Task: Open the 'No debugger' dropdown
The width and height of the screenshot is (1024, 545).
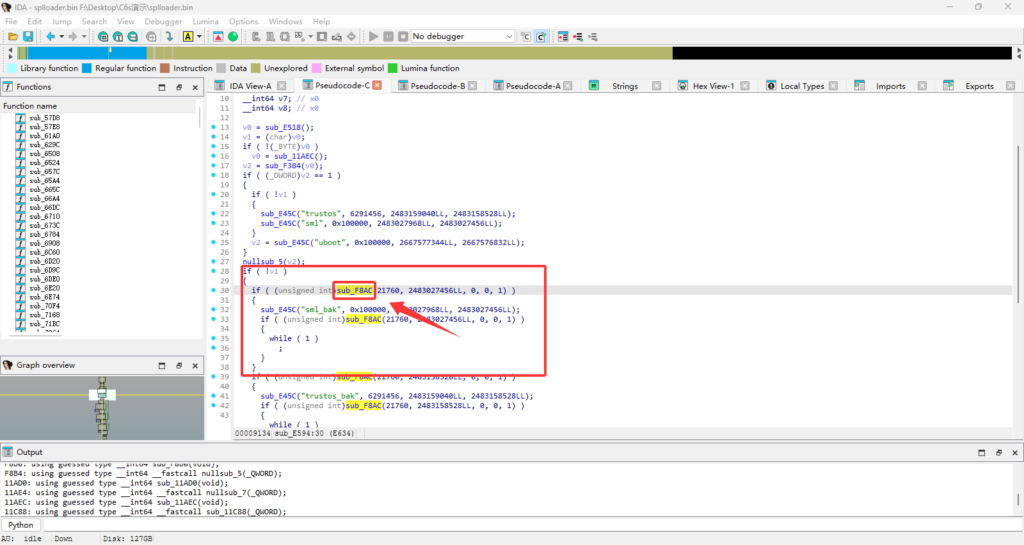Action: (462, 37)
